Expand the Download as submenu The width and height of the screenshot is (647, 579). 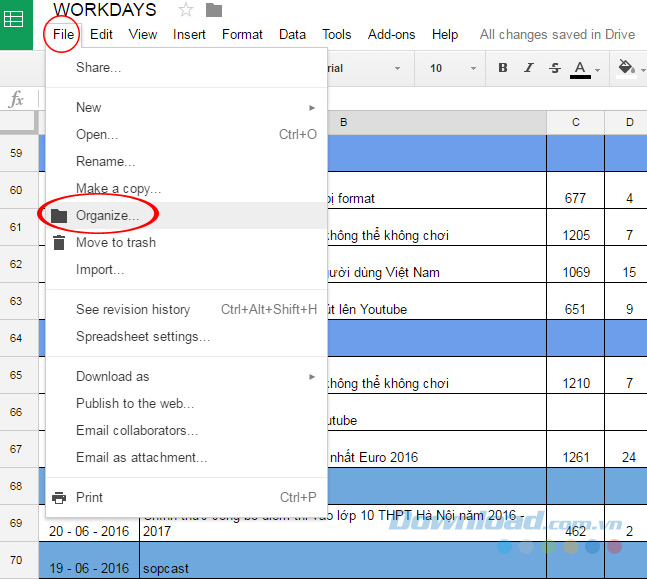pyautogui.click(x=187, y=376)
